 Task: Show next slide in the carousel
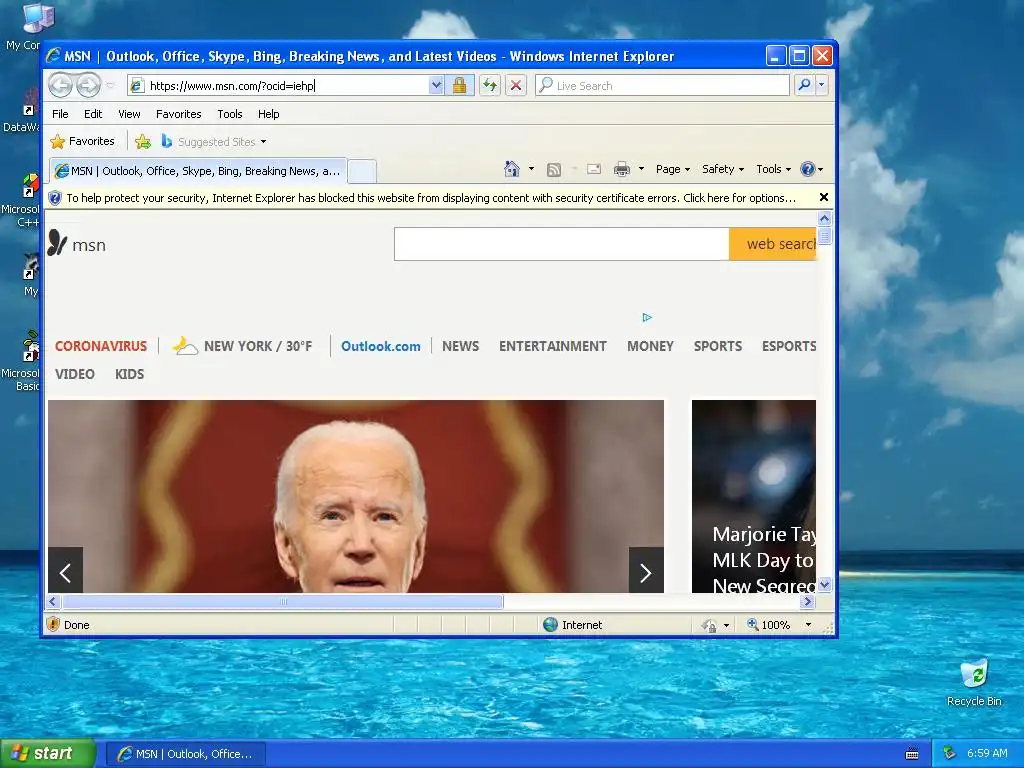646,570
